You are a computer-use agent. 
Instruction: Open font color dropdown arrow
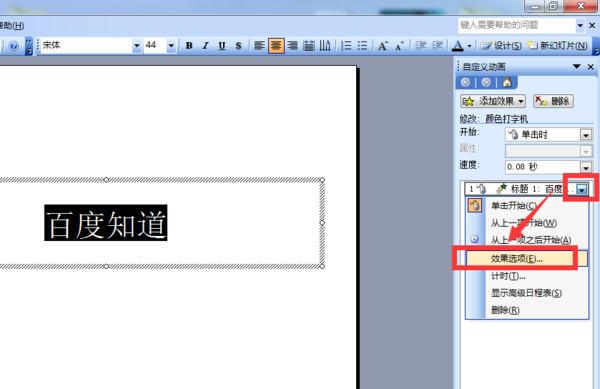(x=470, y=46)
